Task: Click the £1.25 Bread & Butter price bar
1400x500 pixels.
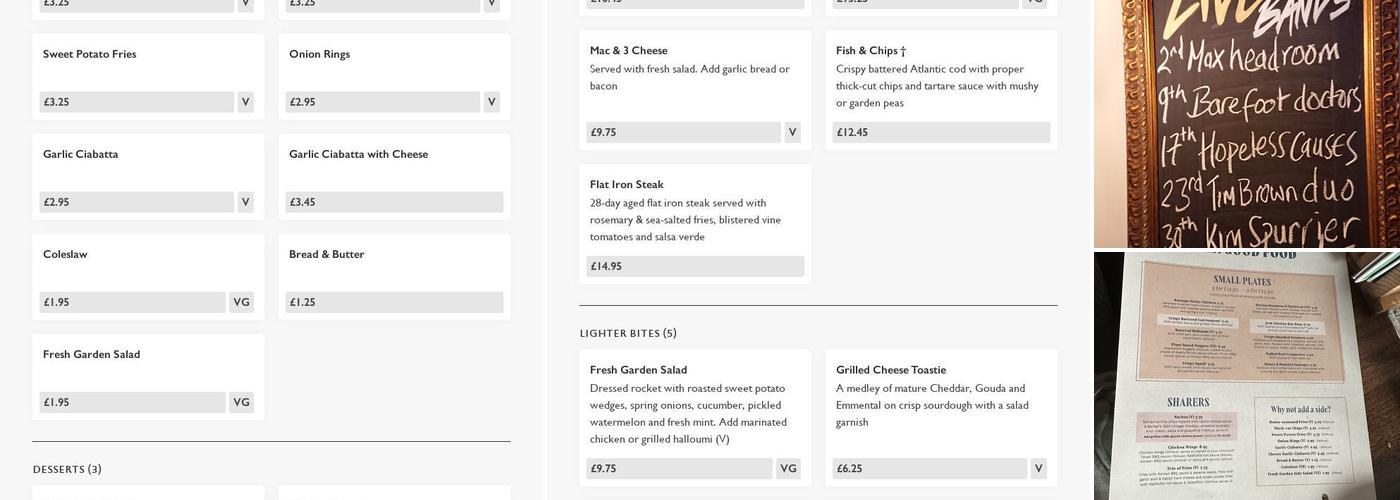Action: tap(394, 302)
